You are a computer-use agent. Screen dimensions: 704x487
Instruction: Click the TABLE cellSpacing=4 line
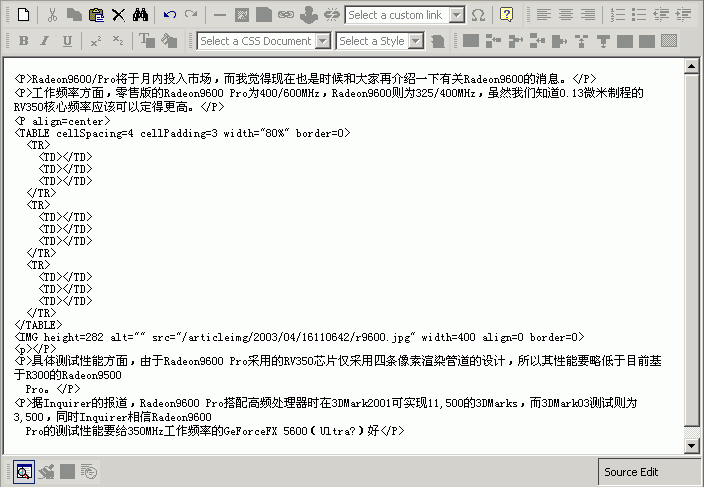click(182, 133)
